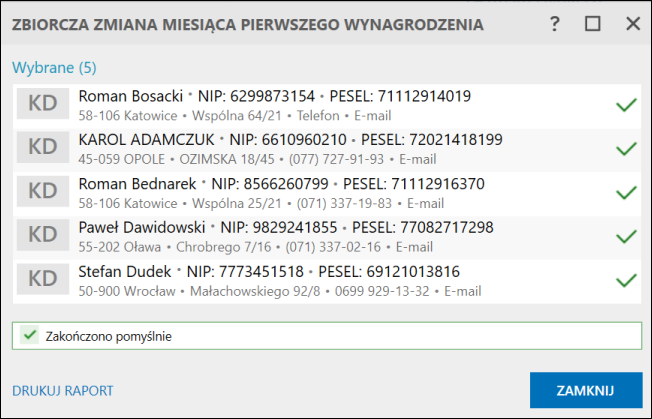The image size is (652, 419).
Task: Click green checkmark beside Roman Bosacki
Action: (x=627, y=104)
